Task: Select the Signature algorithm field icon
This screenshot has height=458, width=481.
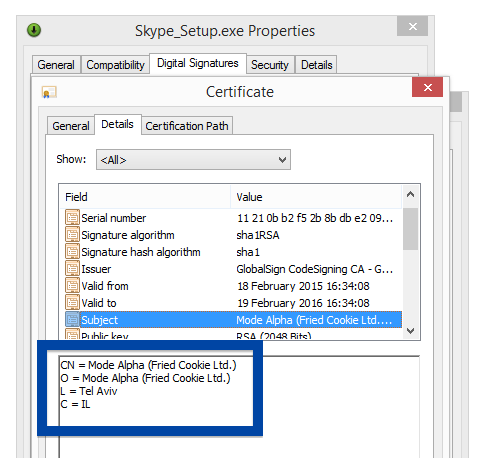Action: click(72, 235)
